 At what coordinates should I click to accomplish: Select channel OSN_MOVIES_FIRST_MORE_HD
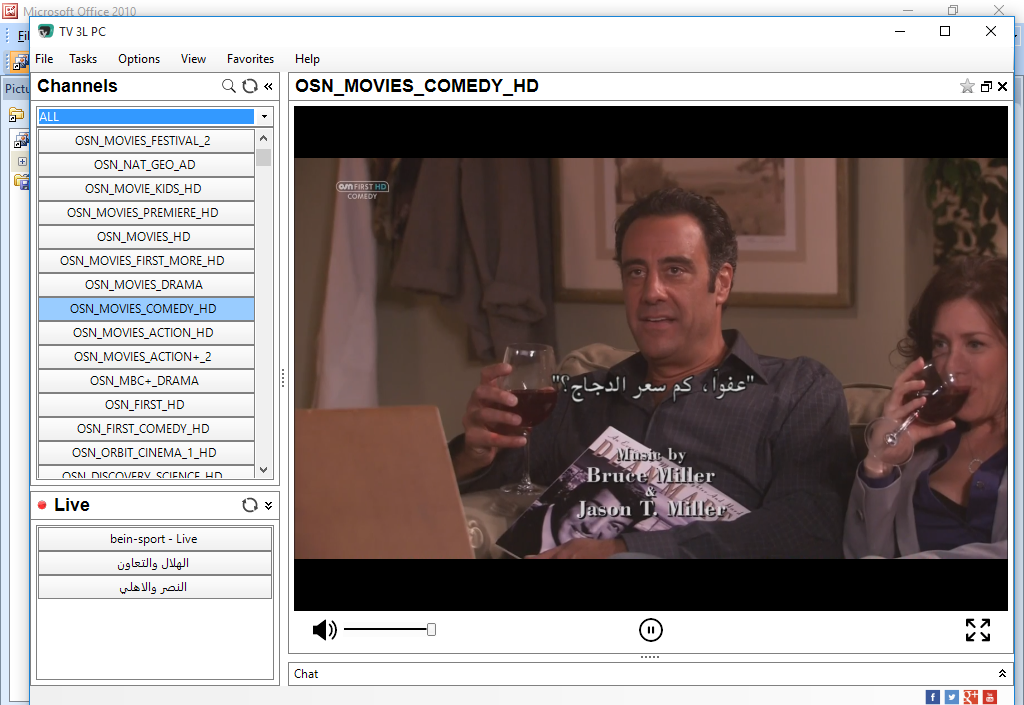click(146, 261)
